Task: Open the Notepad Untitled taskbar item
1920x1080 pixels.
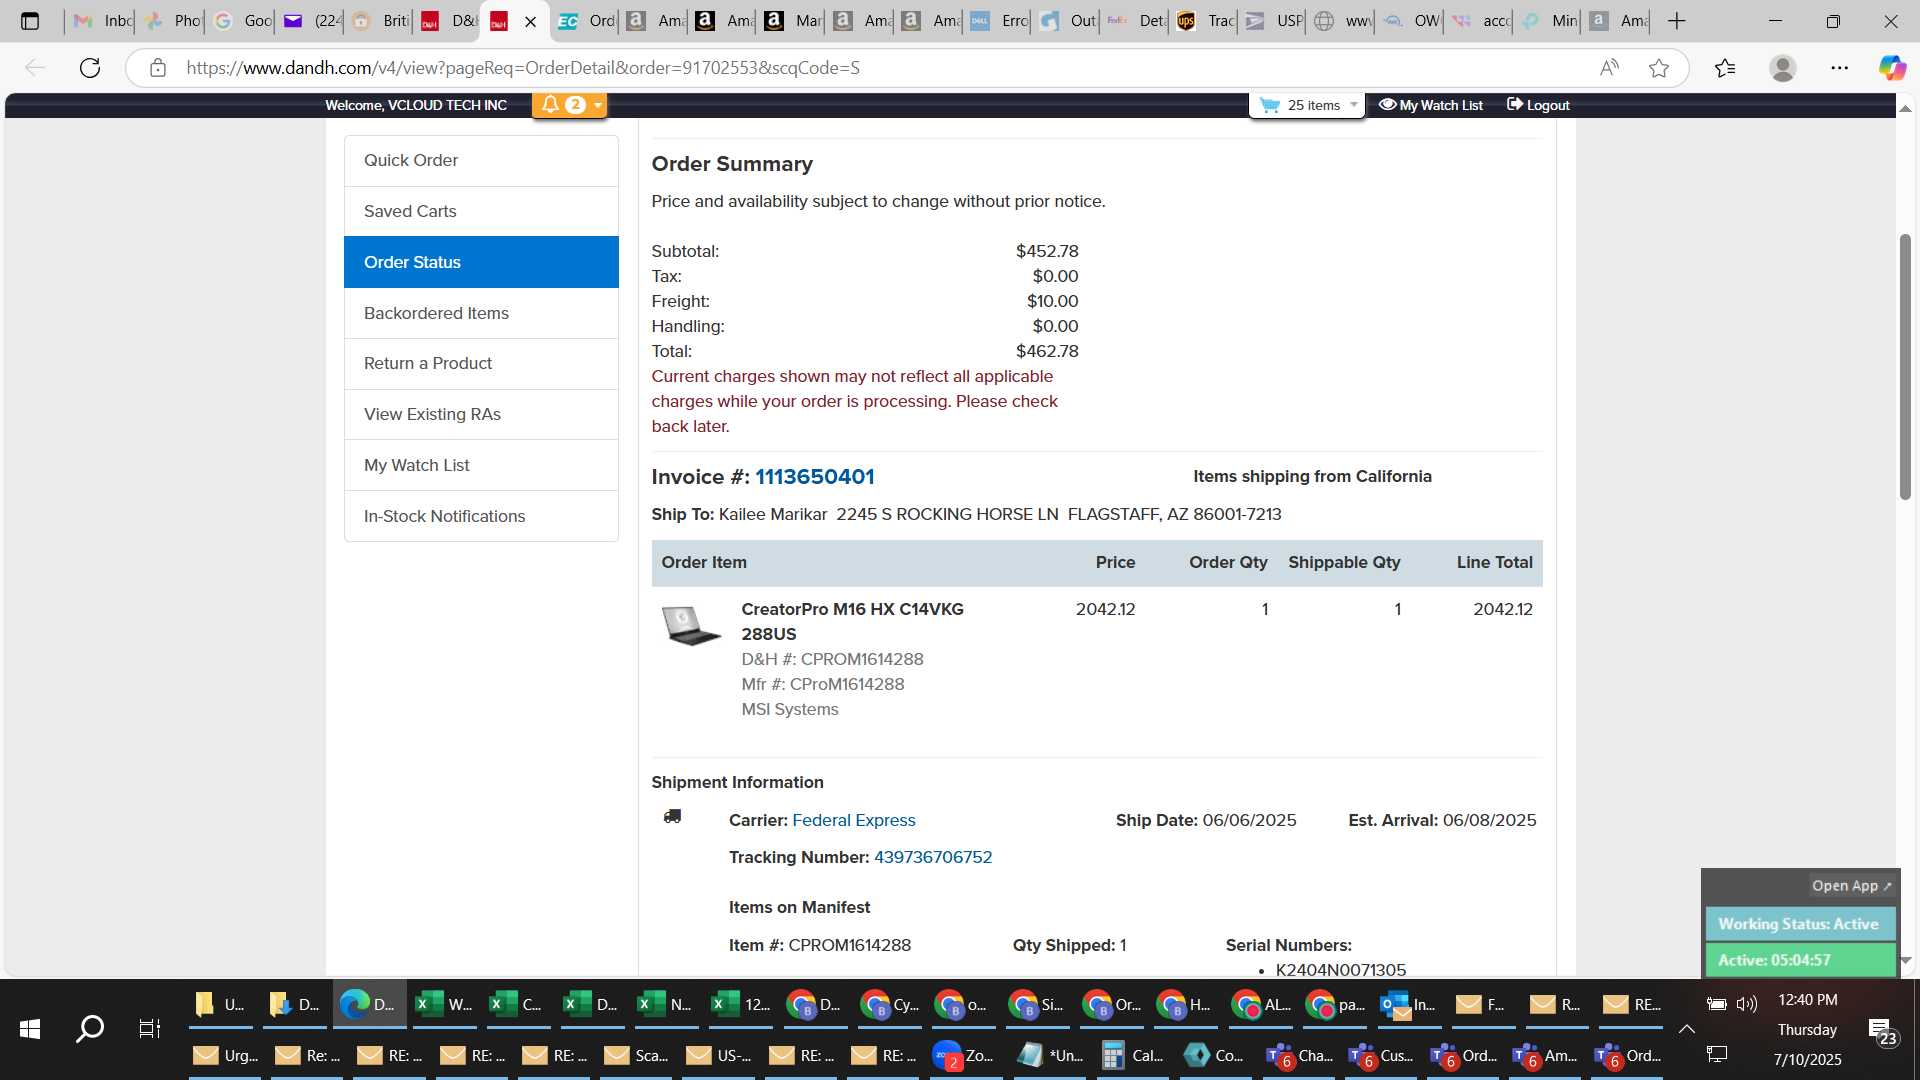Action: click(x=1051, y=1056)
